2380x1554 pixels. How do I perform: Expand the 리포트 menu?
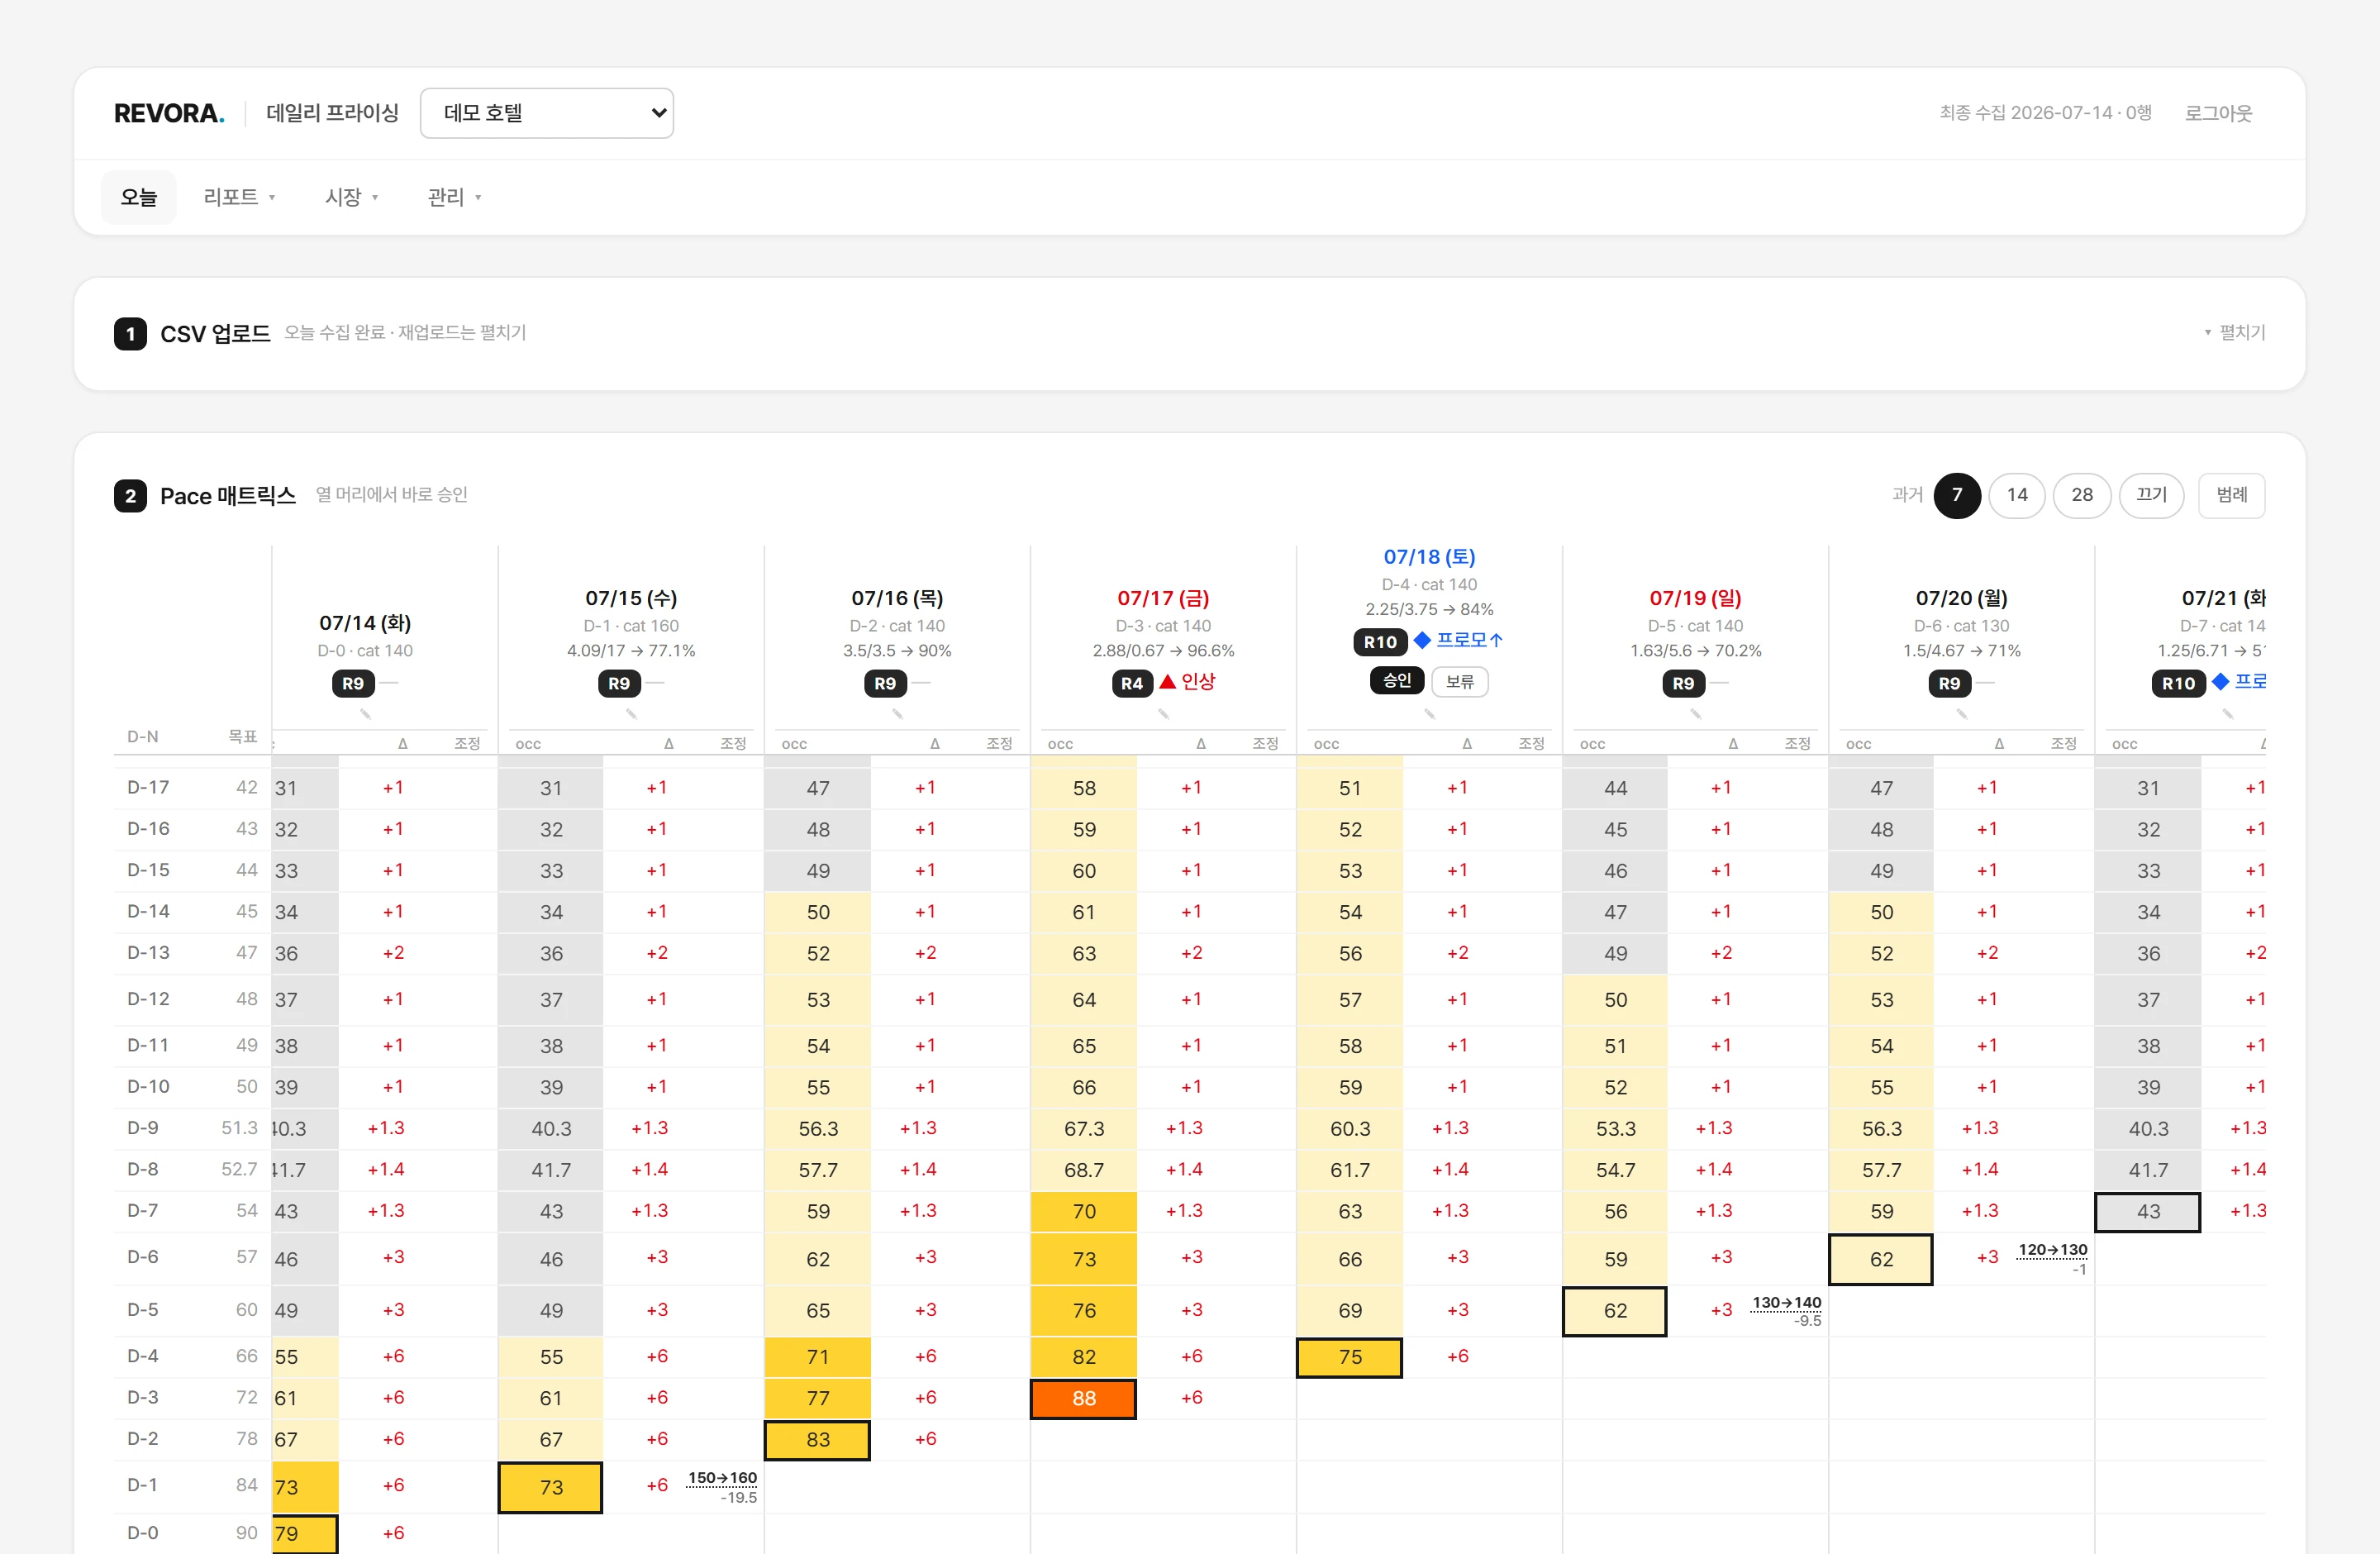[239, 197]
